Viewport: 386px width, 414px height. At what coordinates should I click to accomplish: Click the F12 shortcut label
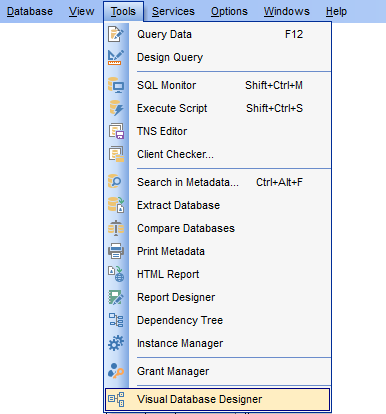point(294,34)
